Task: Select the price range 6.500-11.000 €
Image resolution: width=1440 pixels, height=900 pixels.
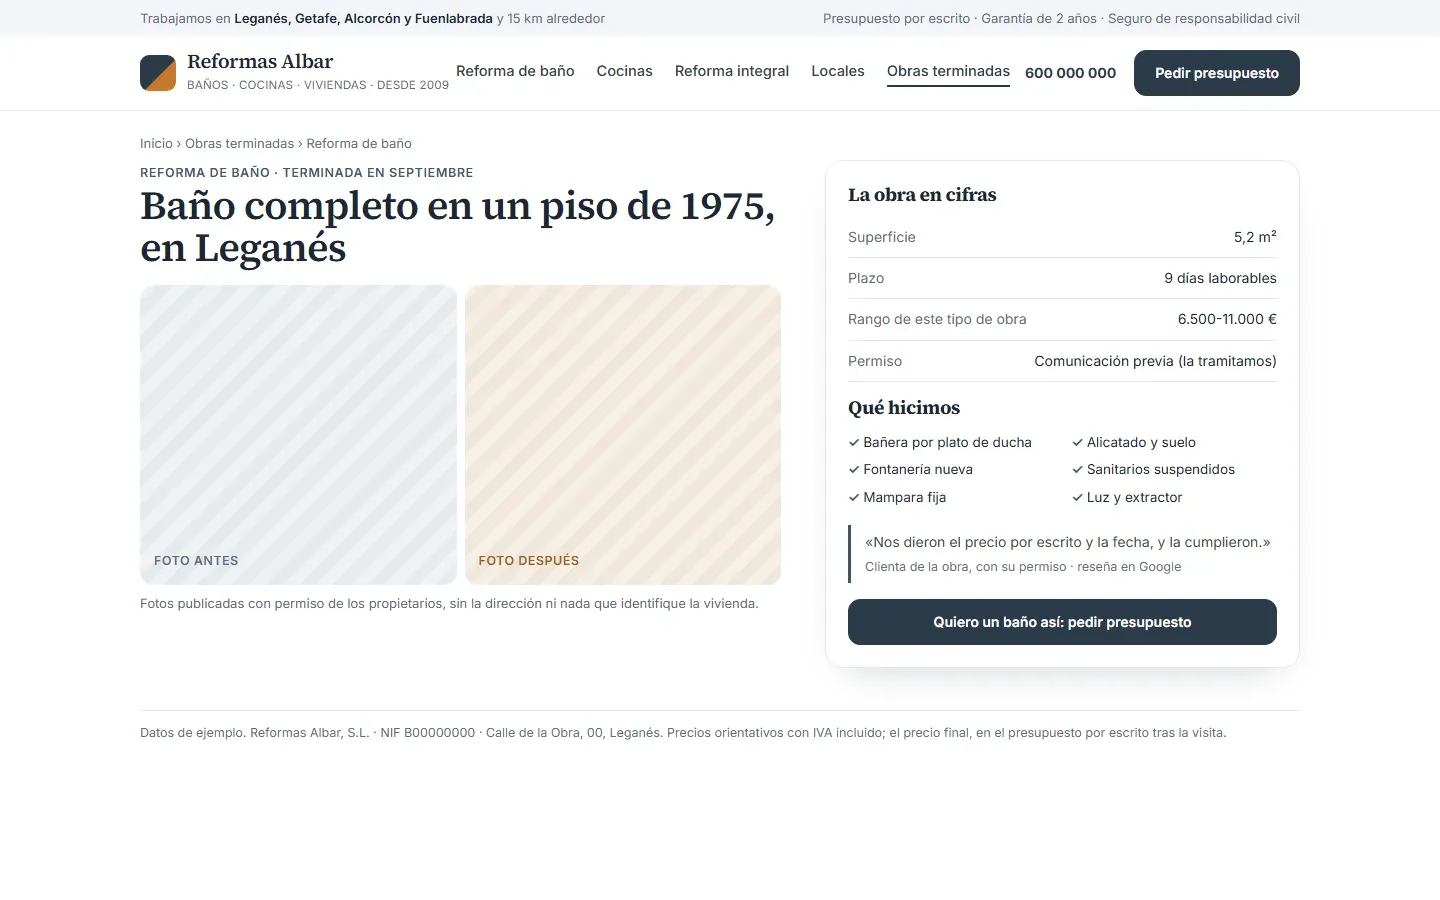Action: click(1227, 319)
